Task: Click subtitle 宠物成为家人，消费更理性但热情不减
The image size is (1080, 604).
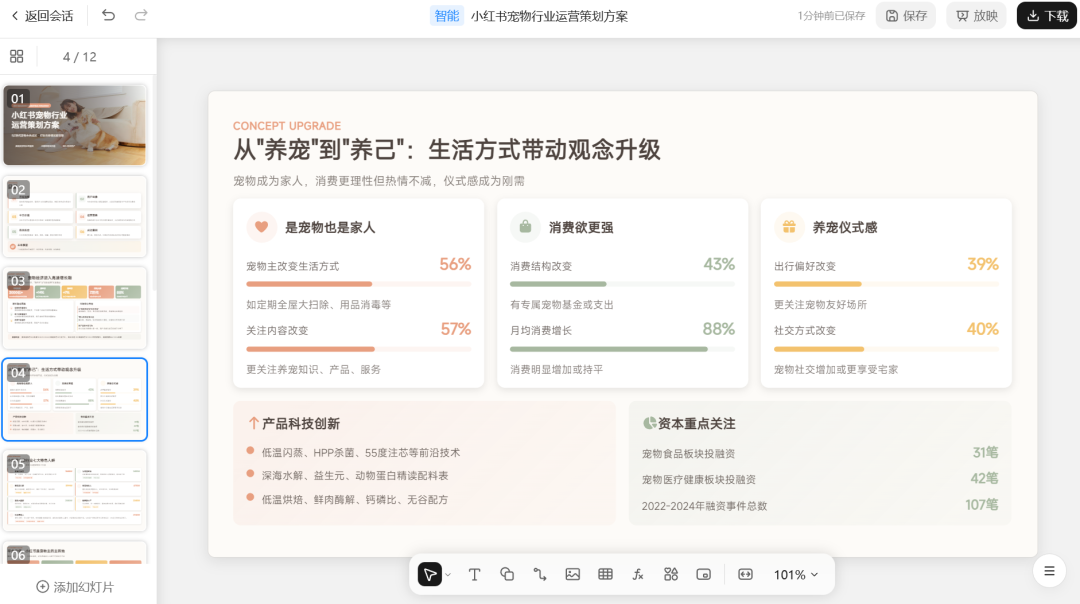Action: 378,180
